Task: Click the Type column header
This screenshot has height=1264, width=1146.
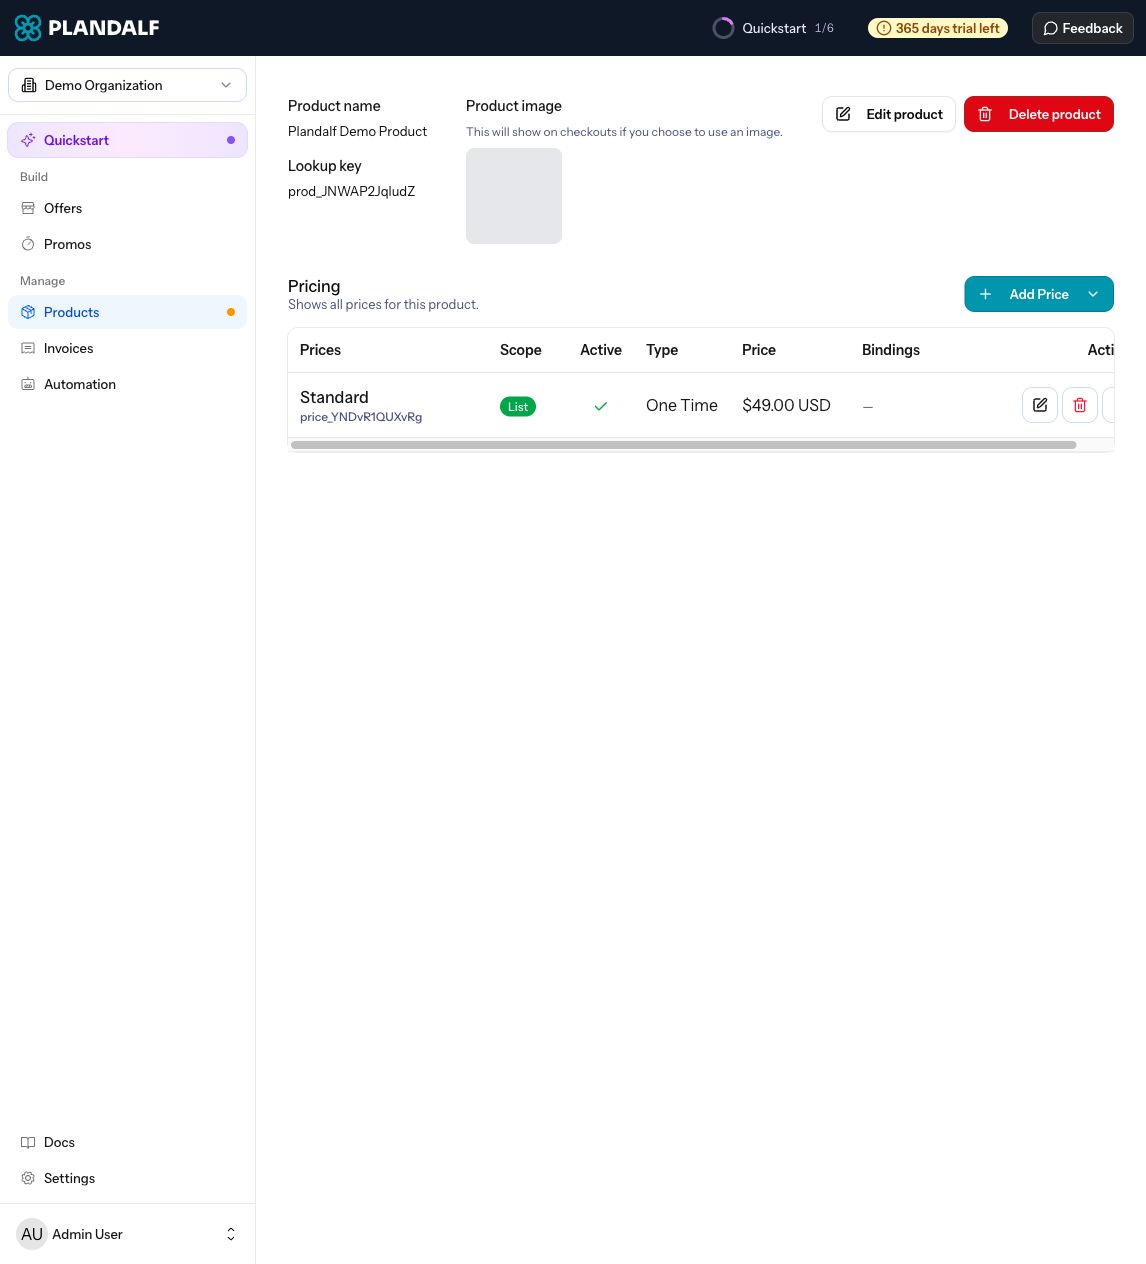Action: coord(662,350)
